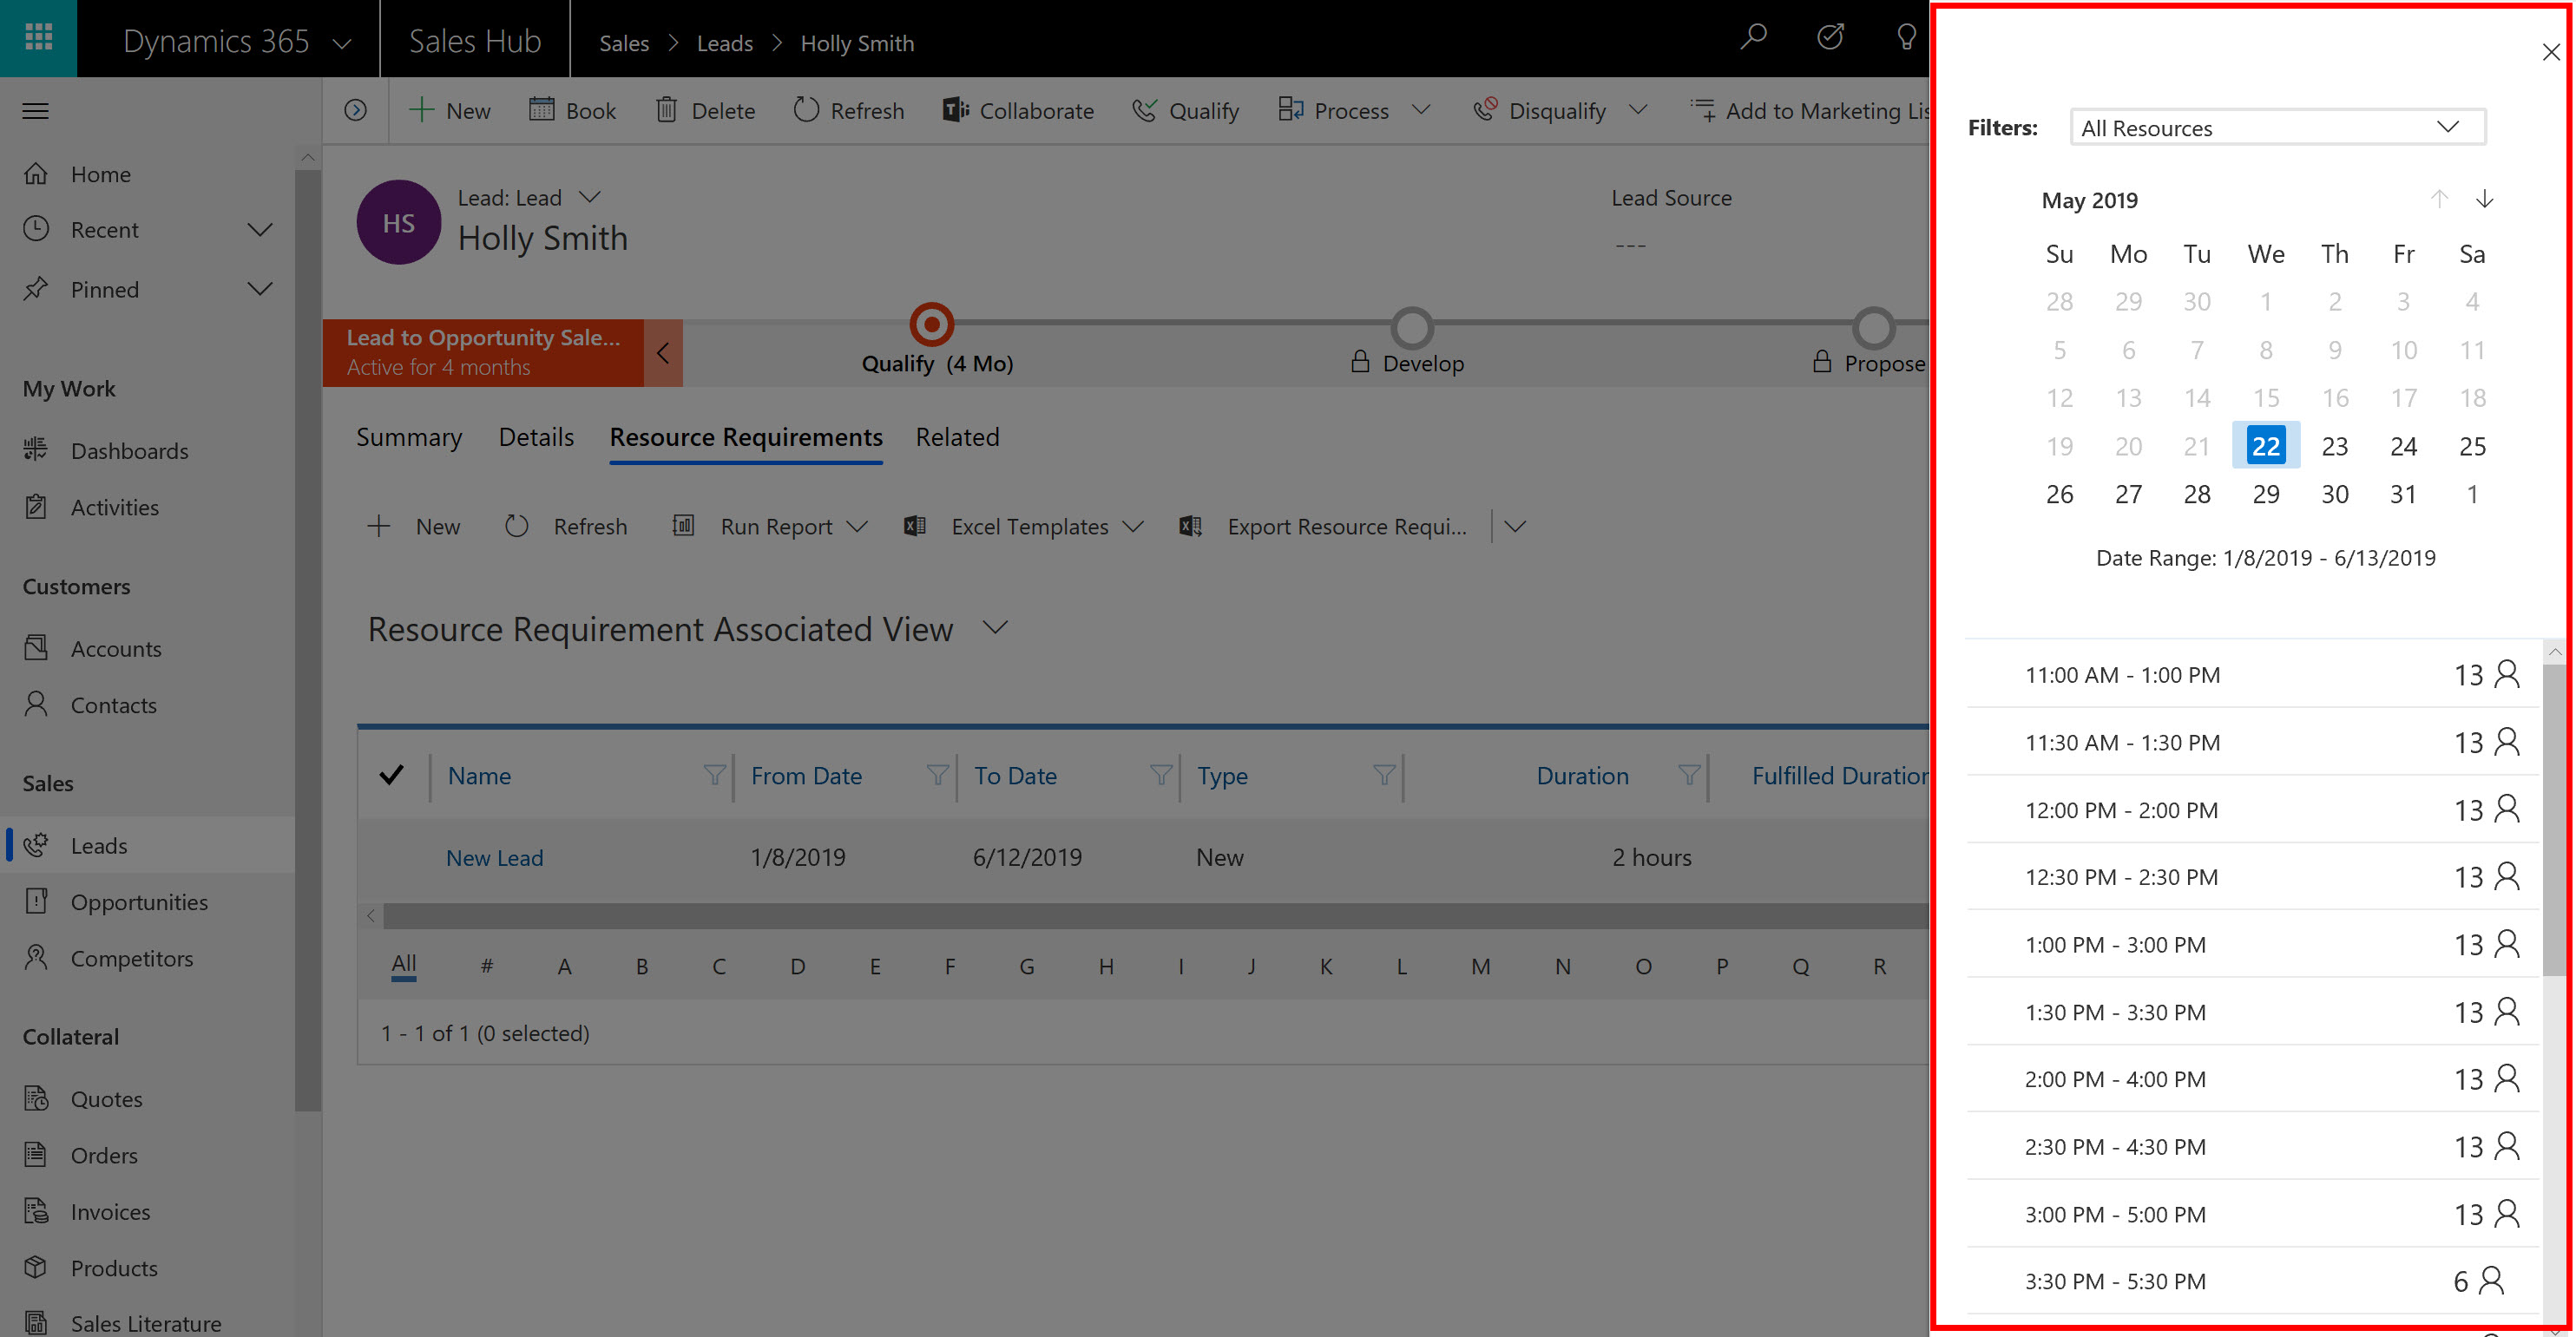Click New in the top command bar

[449, 110]
